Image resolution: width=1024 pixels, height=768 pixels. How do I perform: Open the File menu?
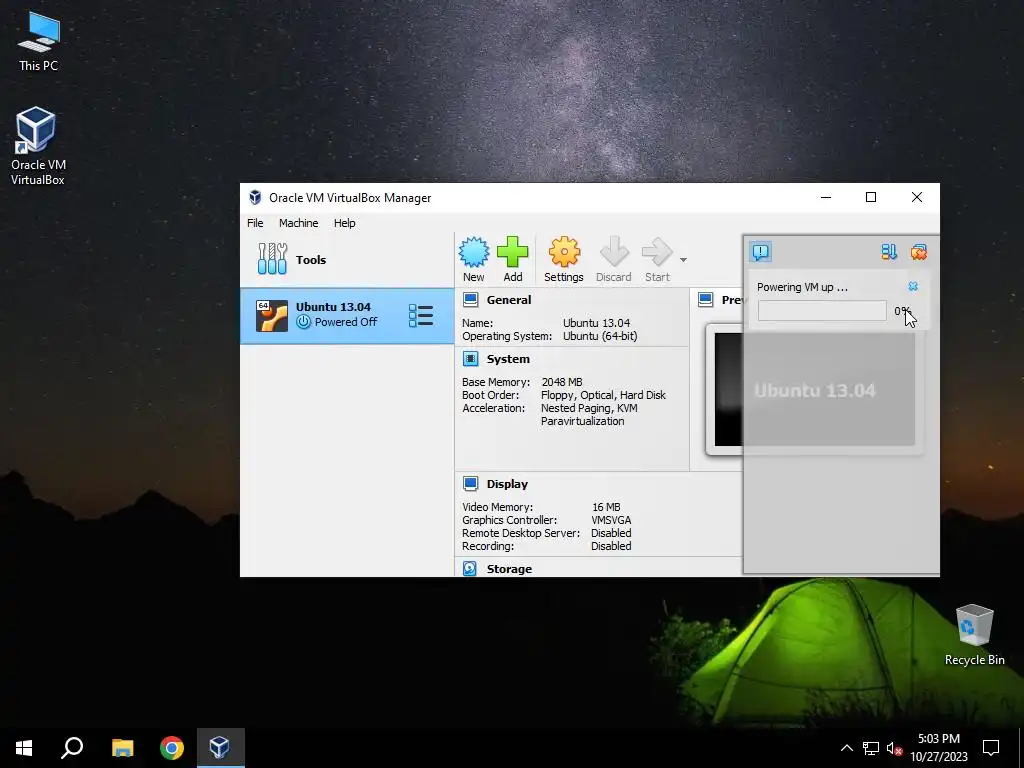pos(255,223)
